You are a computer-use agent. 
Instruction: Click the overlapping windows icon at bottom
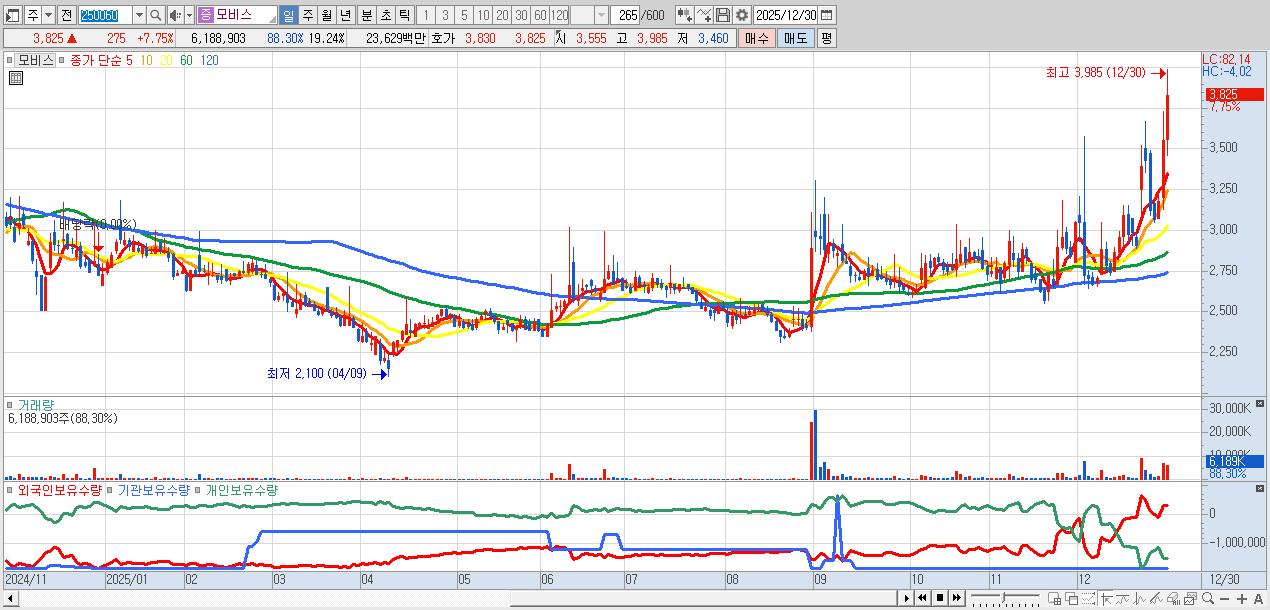(1071, 598)
